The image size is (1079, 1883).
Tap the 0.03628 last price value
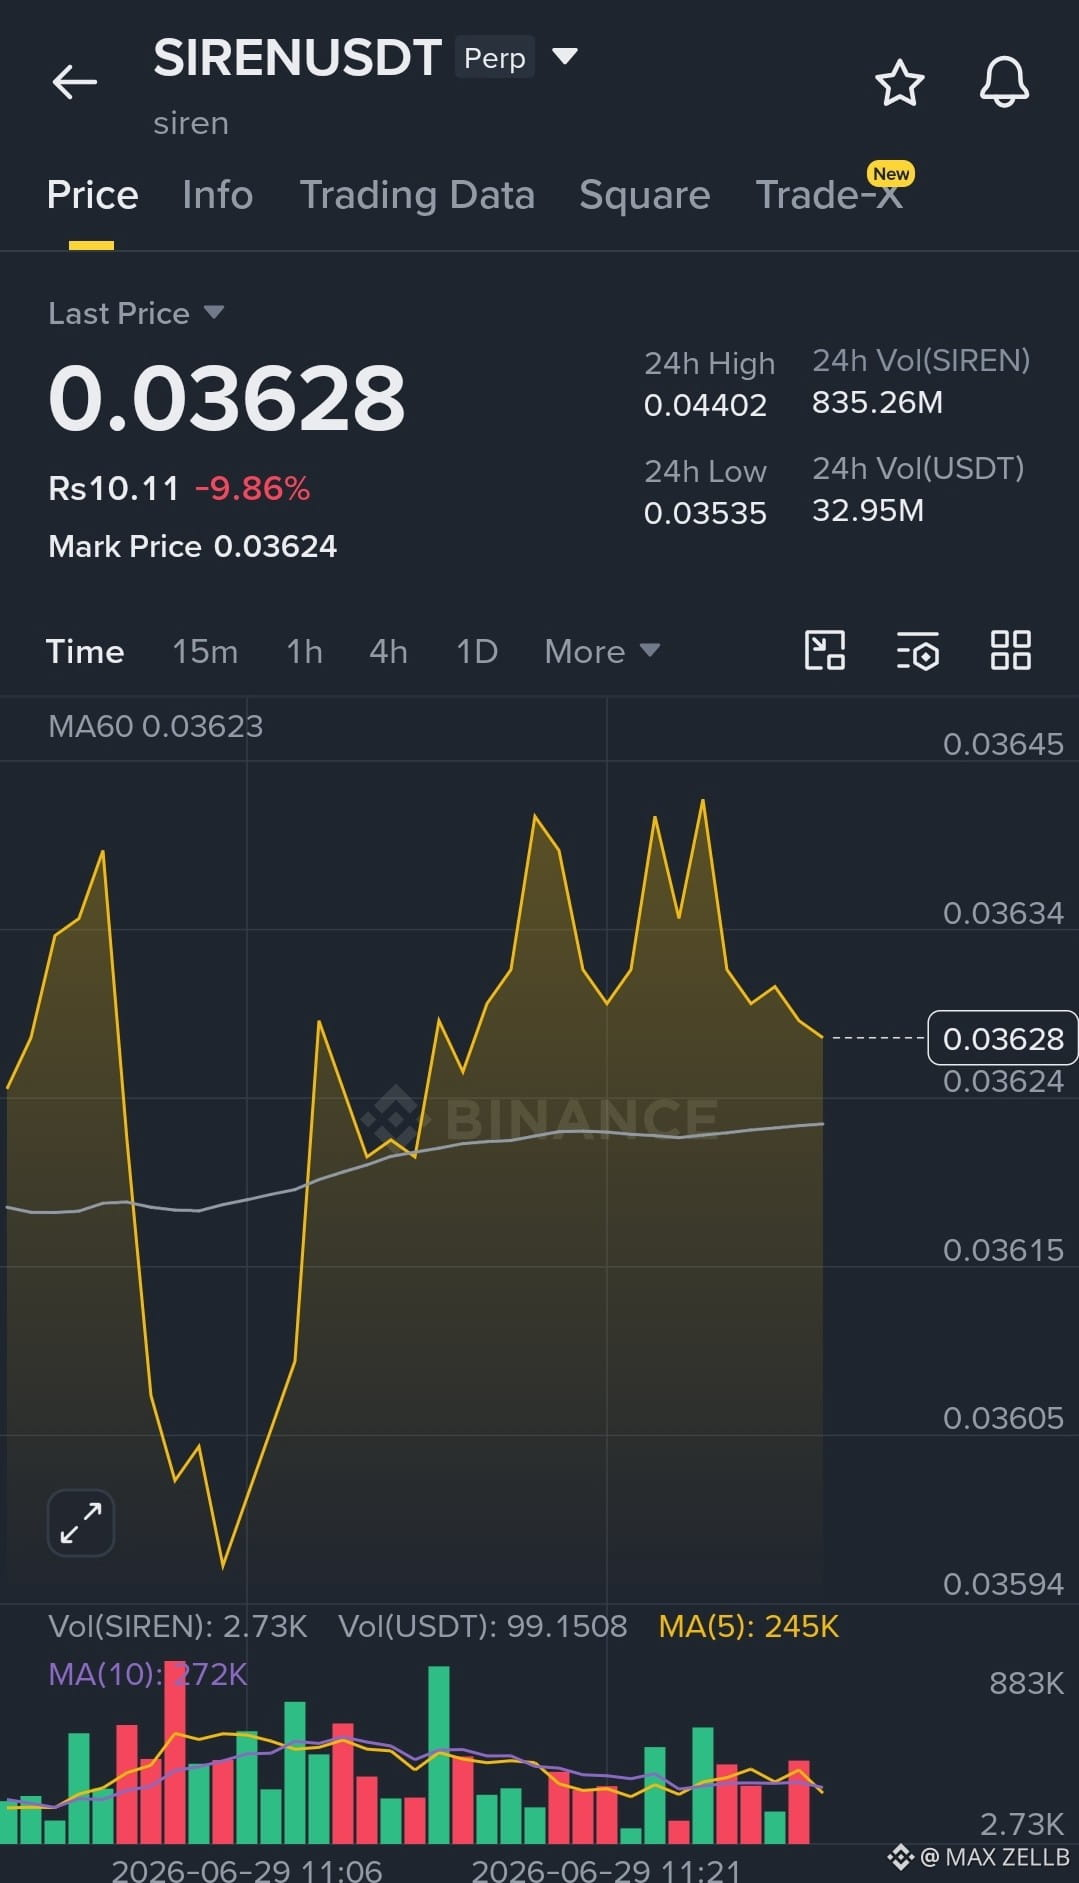(x=227, y=398)
